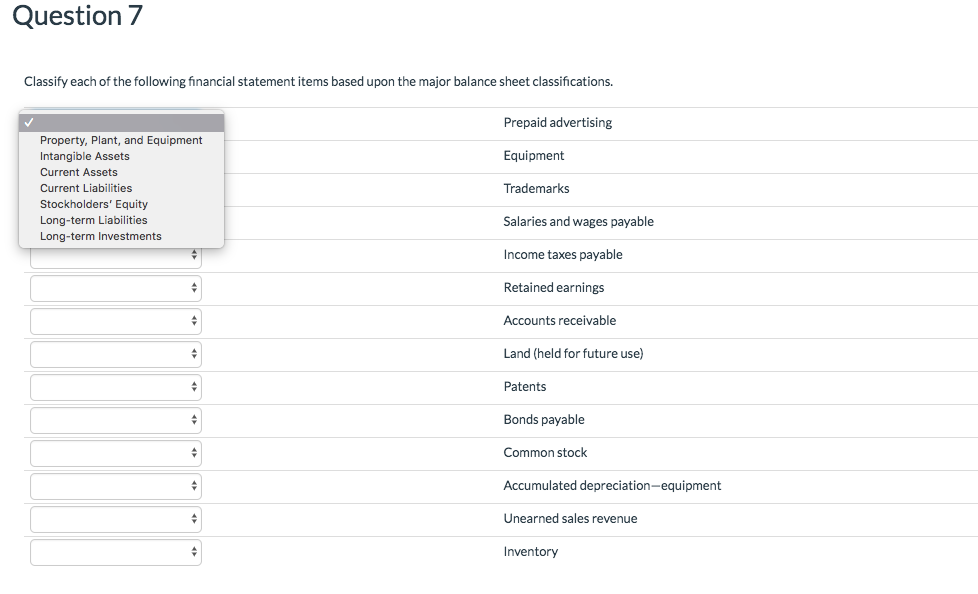Select the blank checked option at top of menu
978x594 pixels.
pyautogui.click(x=121, y=123)
